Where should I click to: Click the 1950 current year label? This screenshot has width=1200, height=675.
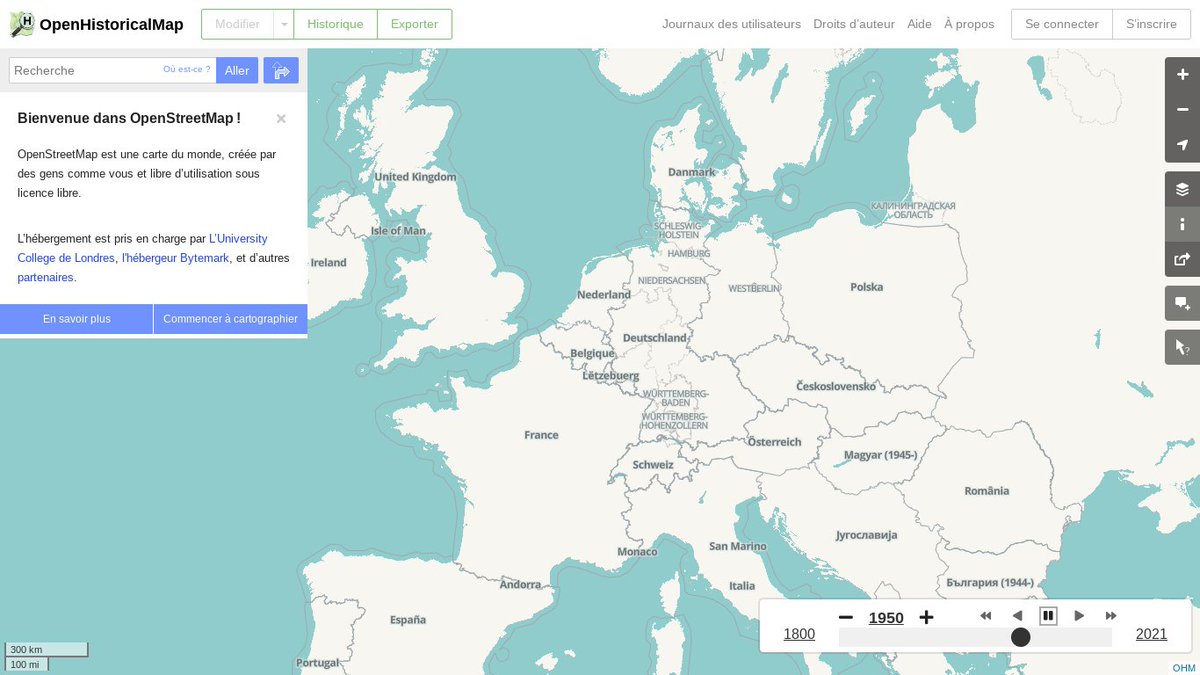[x=886, y=618]
